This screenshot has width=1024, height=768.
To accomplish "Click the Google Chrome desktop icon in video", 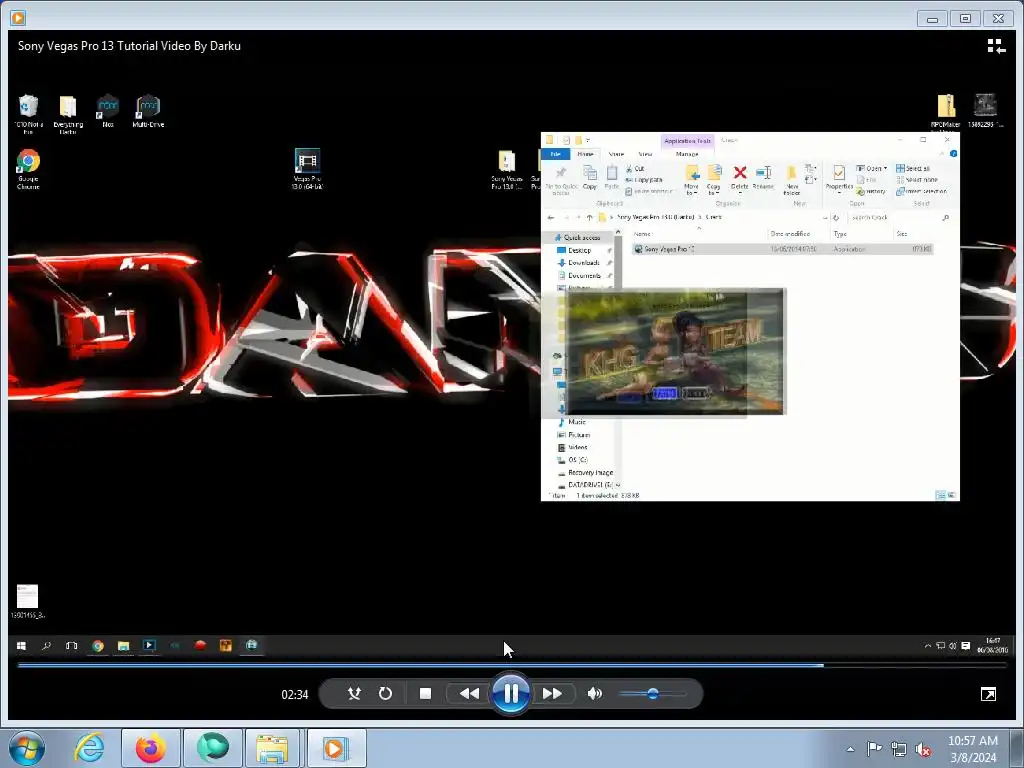I will pos(28,169).
